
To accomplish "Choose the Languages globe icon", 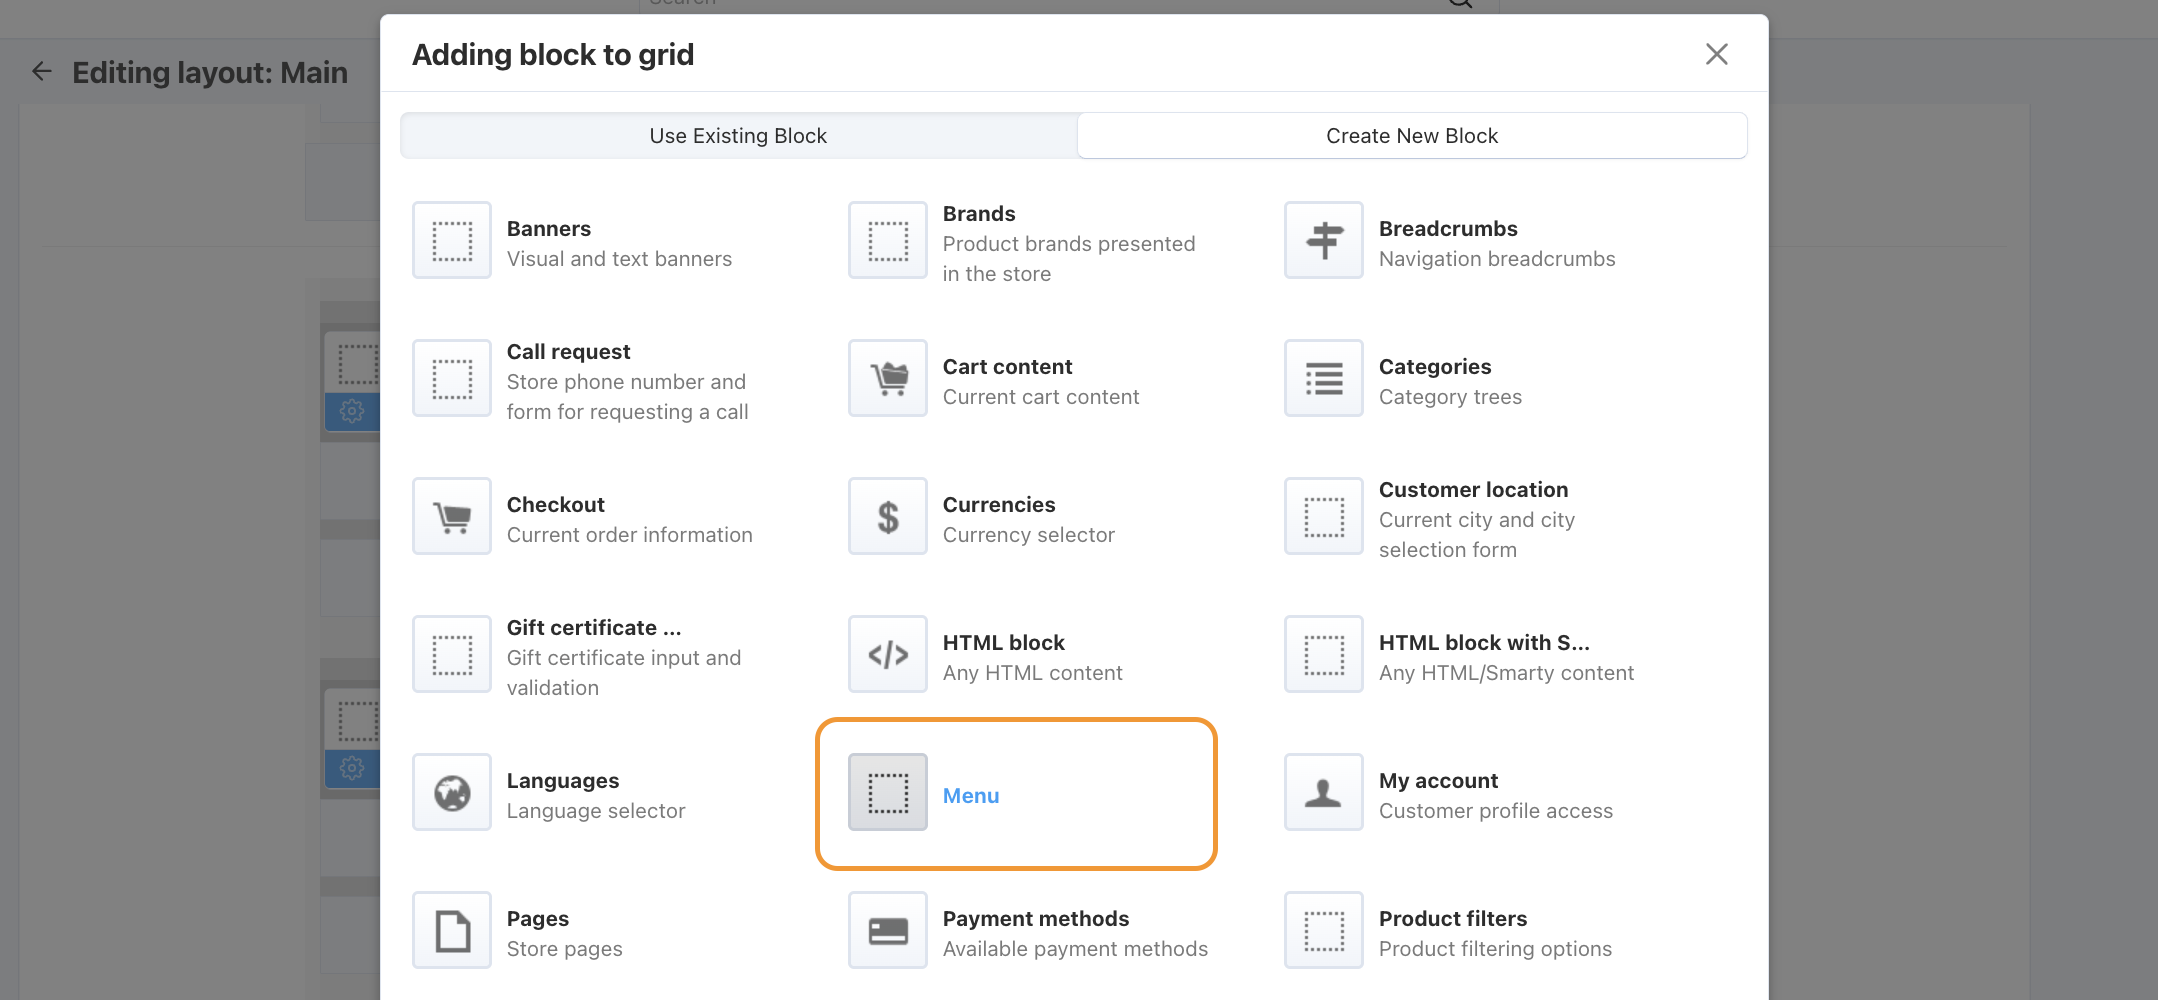I will click(452, 793).
